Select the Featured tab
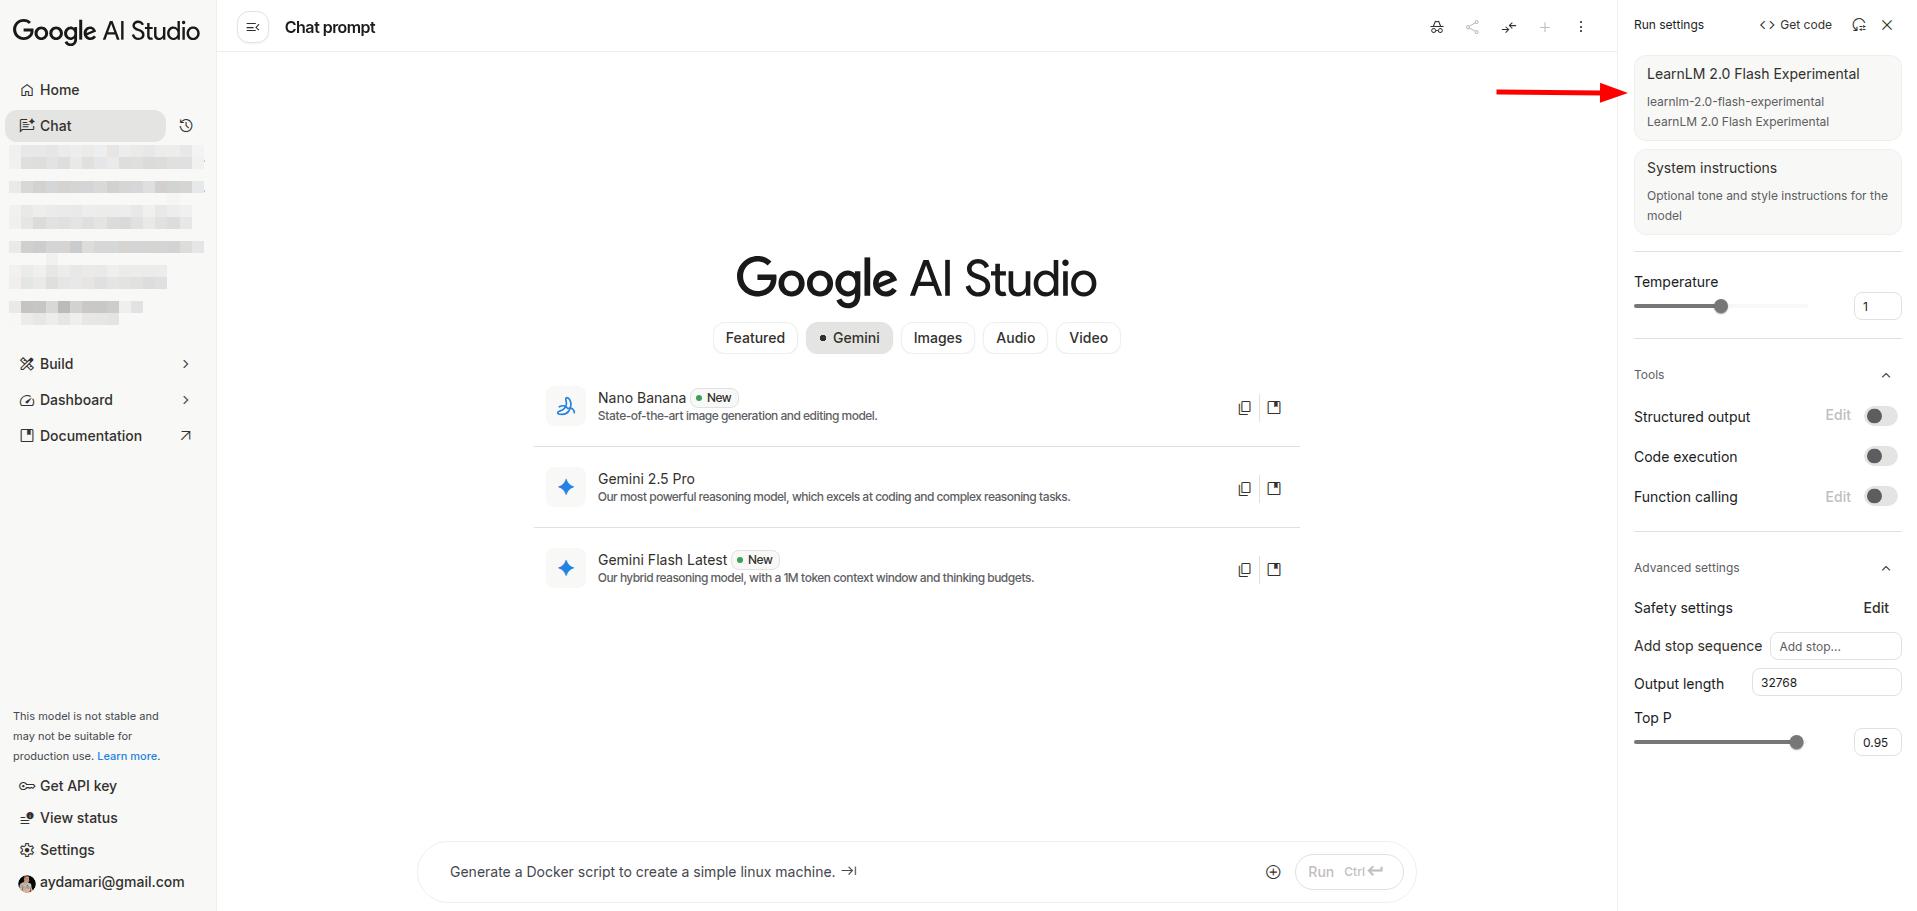 click(x=755, y=338)
